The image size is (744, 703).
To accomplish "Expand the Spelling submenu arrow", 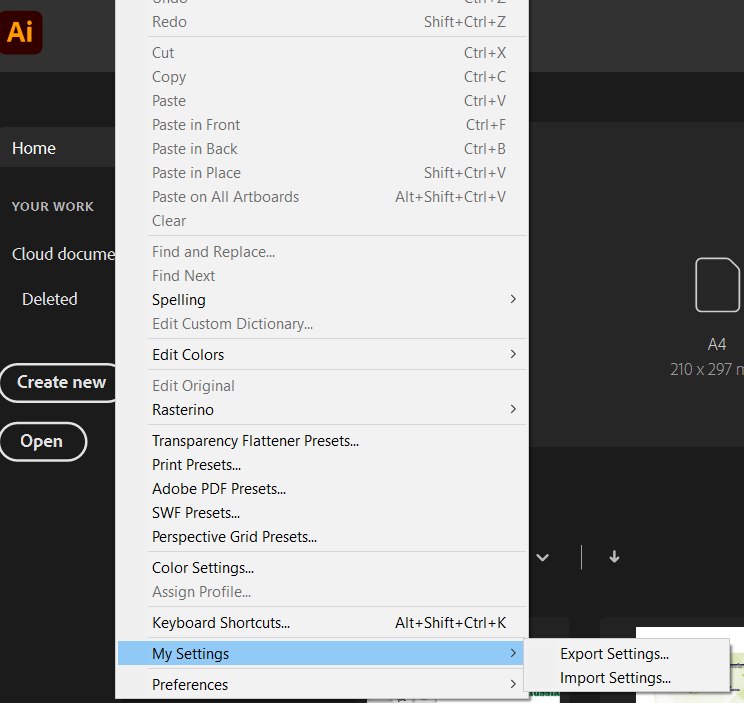I will click(x=513, y=299).
